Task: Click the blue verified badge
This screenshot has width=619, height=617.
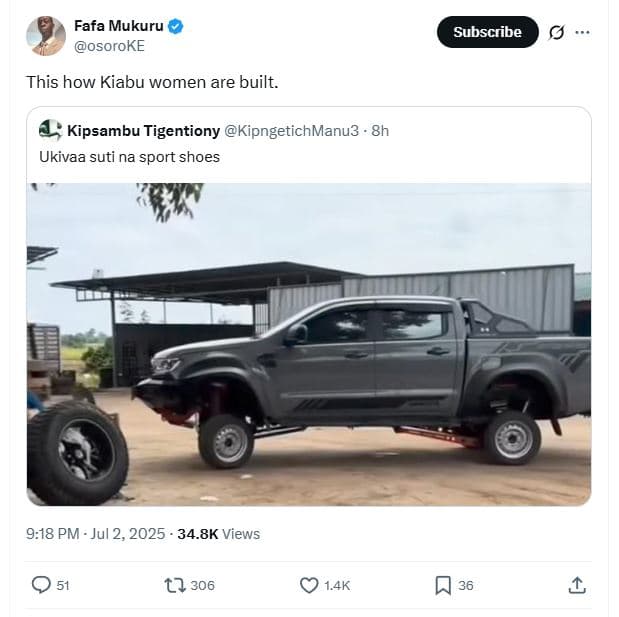Action: pos(176,26)
